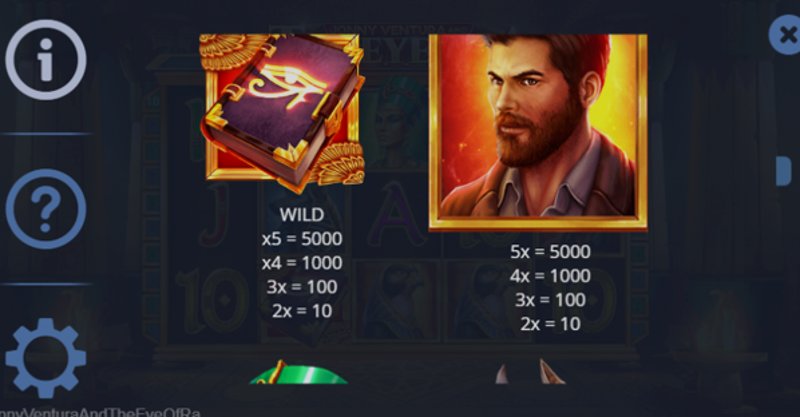800x417 pixels.
Task: Click the wild x4 = 1000 payout line
Action: (302, 263)
